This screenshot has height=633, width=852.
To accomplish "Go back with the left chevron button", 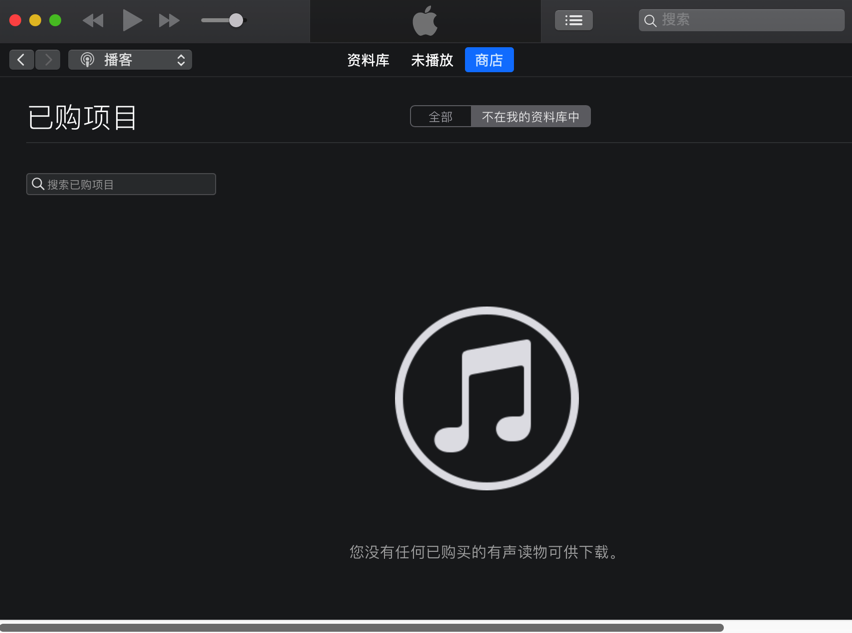I will 21,60.
